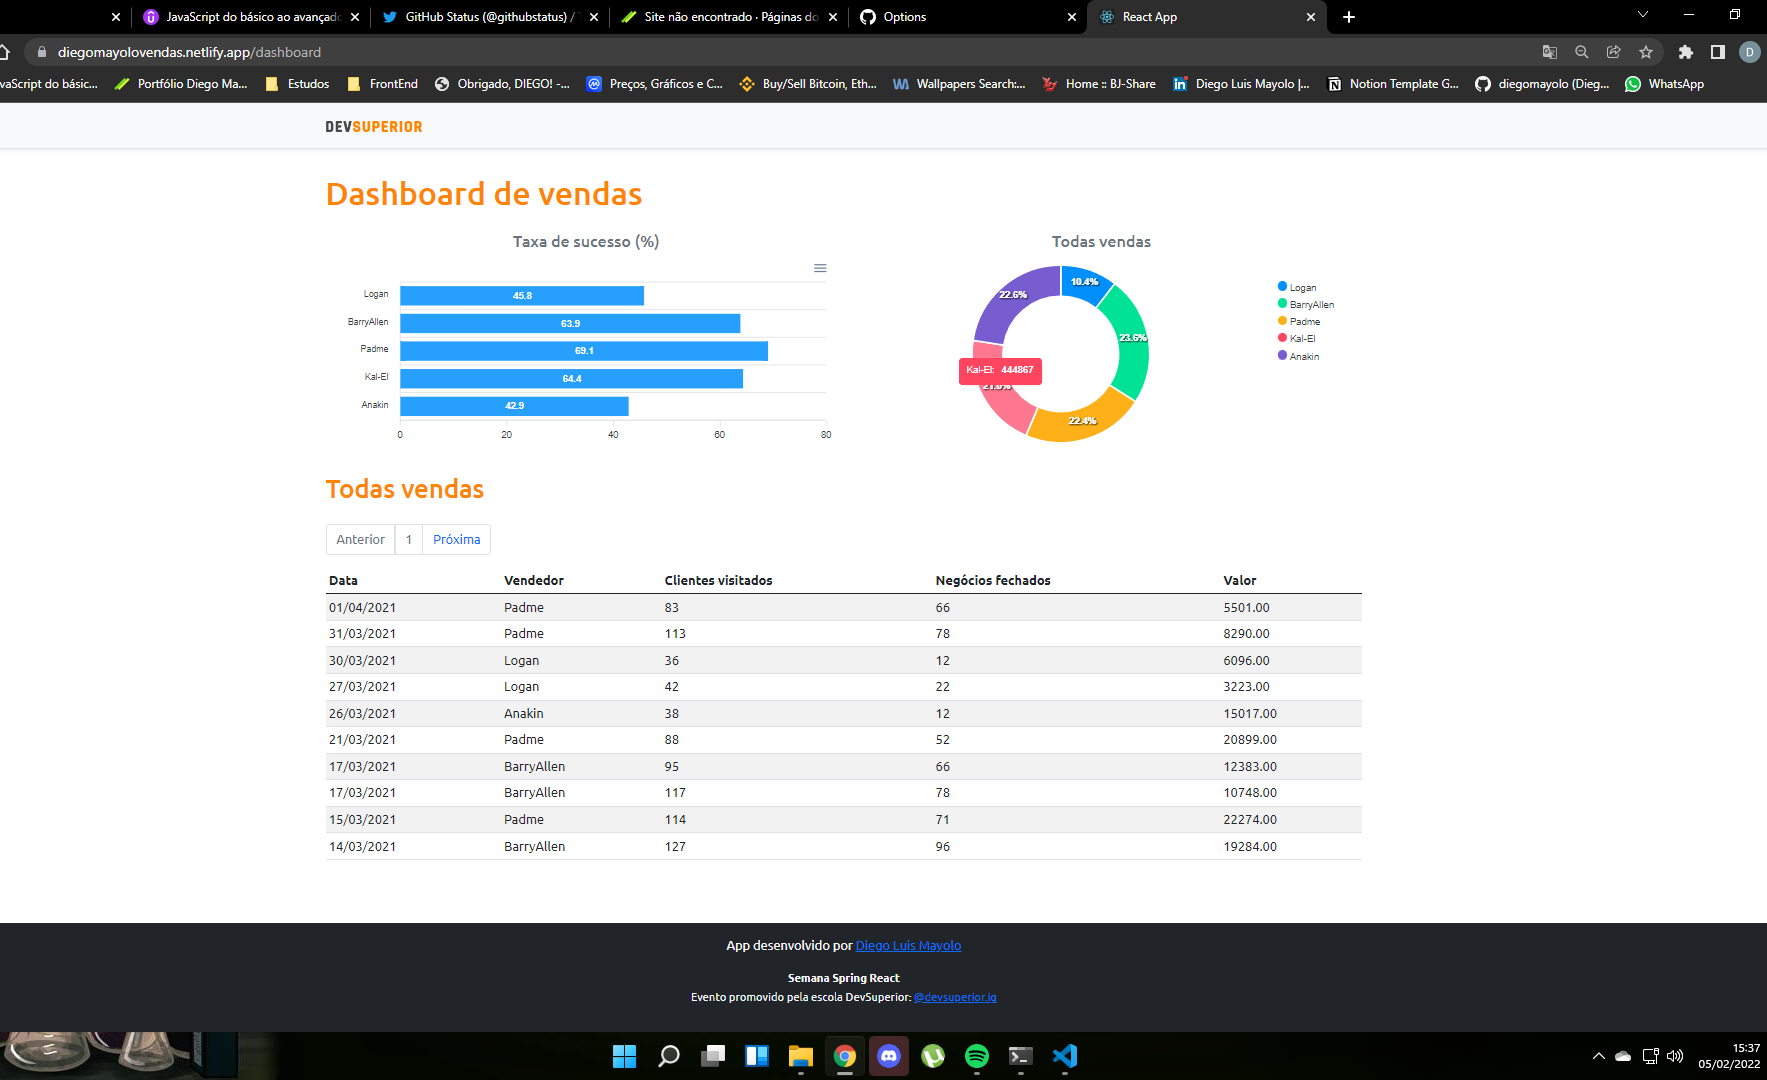Click the Google Translate icon in address bar
The width and height of the screenshot is (1767, 1080).
(x=1551, y=52)
